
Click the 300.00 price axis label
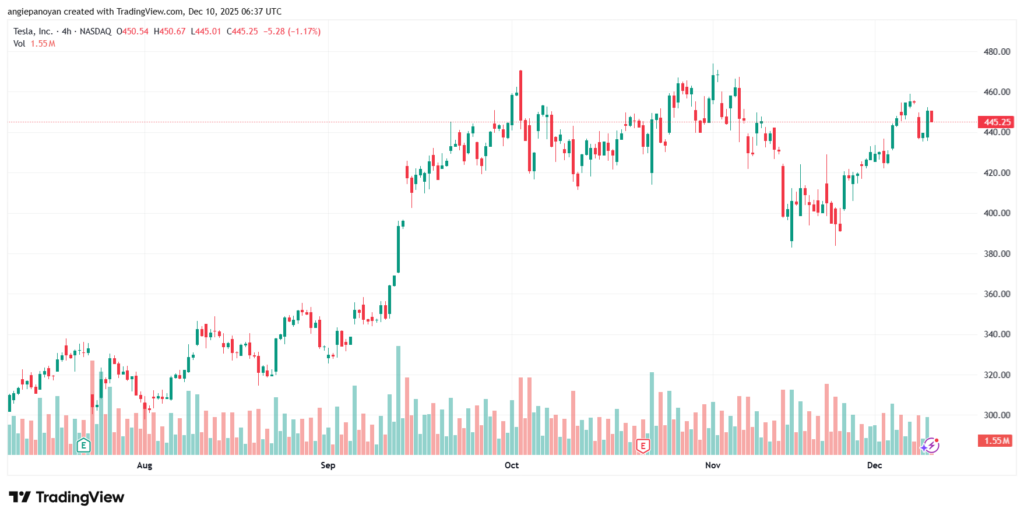coord(997,415)
